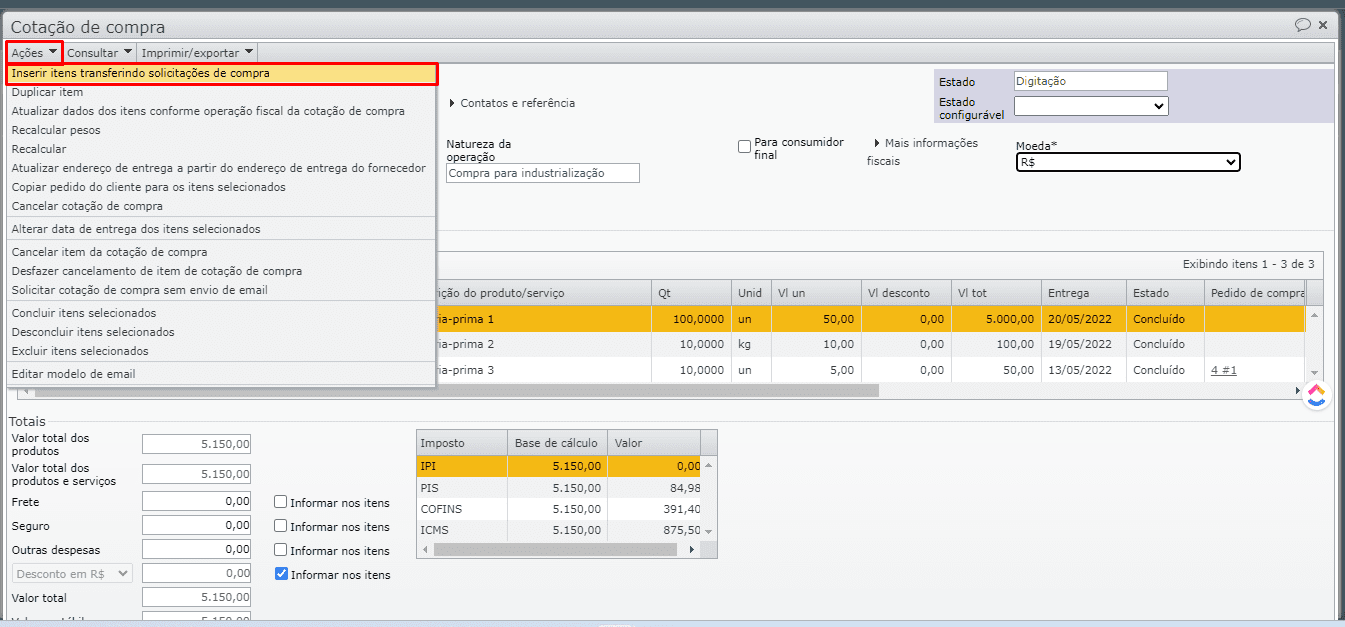Open the Moeda currency dropdown
Viewport: 1345px width, 627px height.
1127,162
